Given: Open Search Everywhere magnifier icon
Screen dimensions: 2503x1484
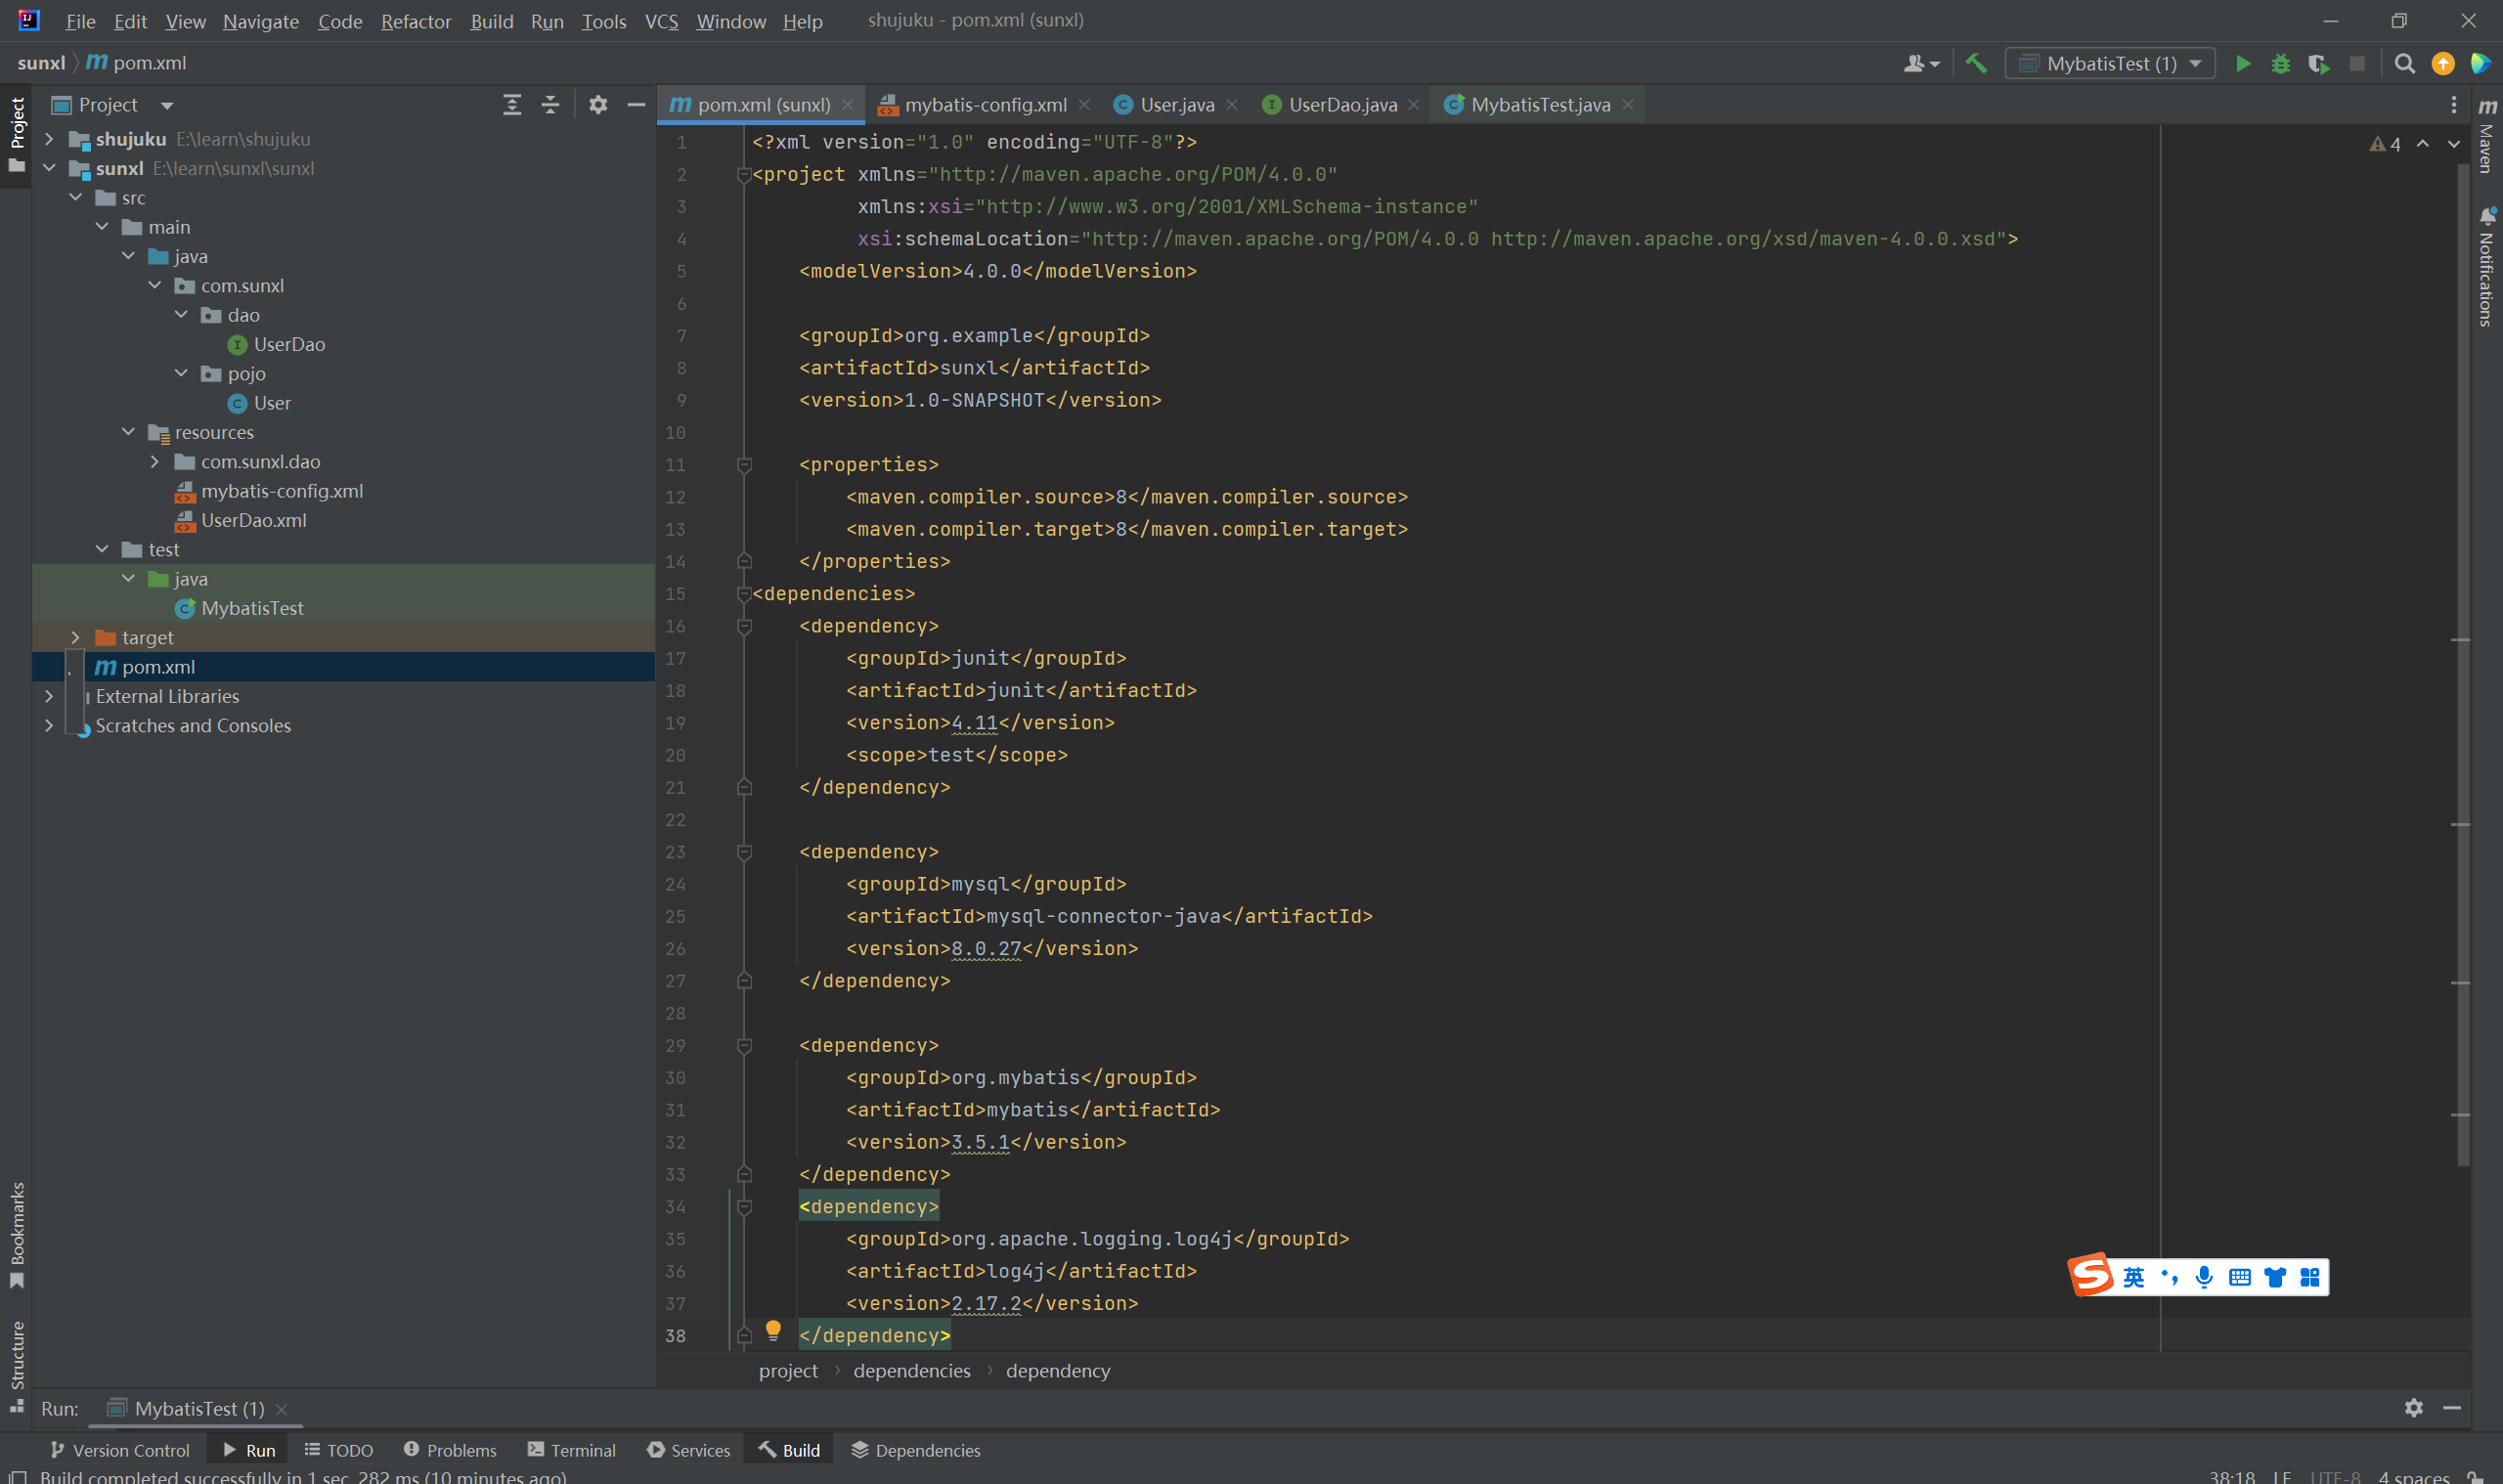Looking at the screenshot, I should click(x=2405, y=64).
